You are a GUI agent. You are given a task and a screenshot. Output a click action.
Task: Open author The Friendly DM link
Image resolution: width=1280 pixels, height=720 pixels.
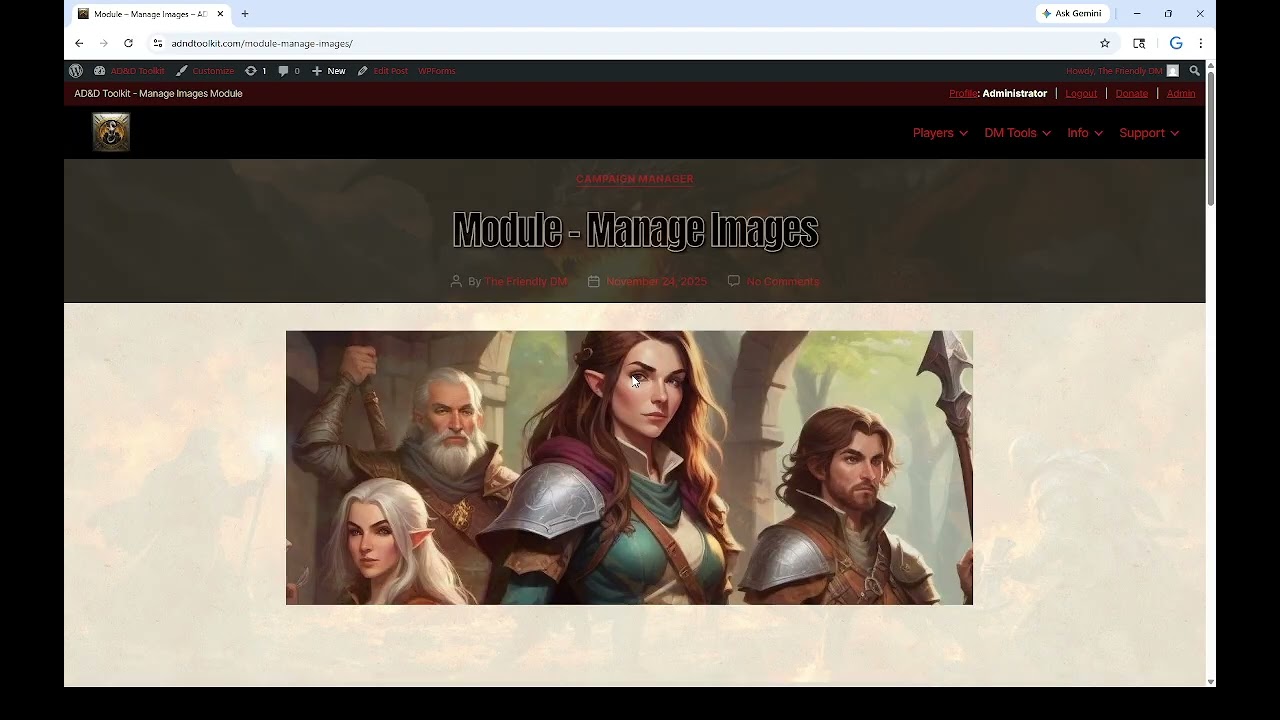[x=526, y=282]
